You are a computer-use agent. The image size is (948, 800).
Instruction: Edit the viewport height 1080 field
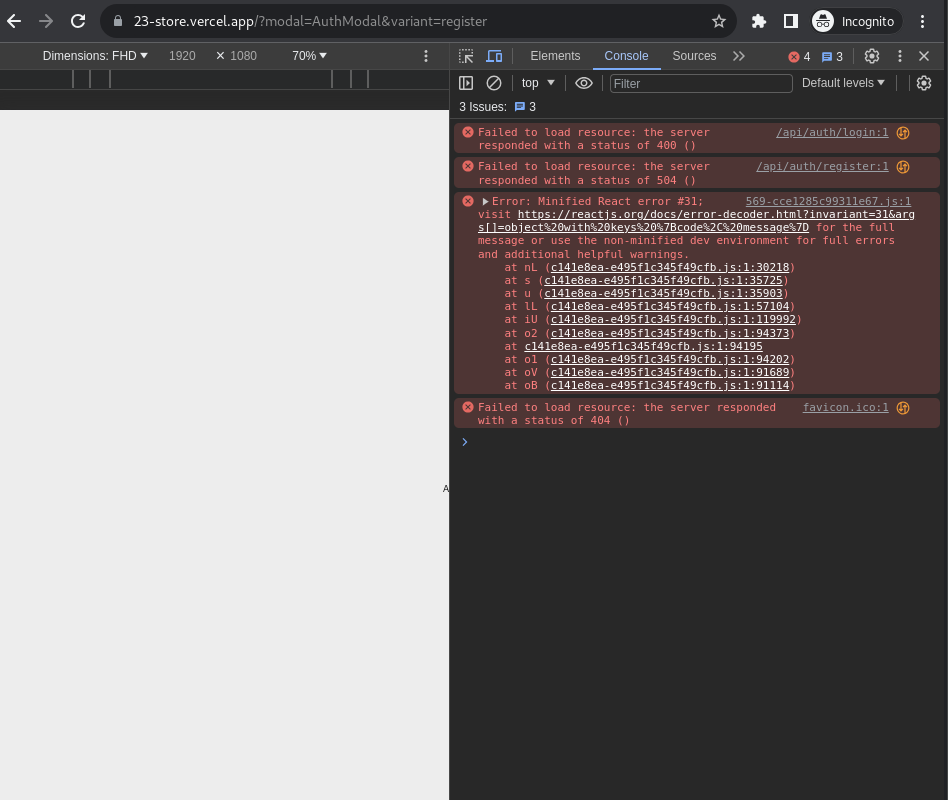(244, 56)
